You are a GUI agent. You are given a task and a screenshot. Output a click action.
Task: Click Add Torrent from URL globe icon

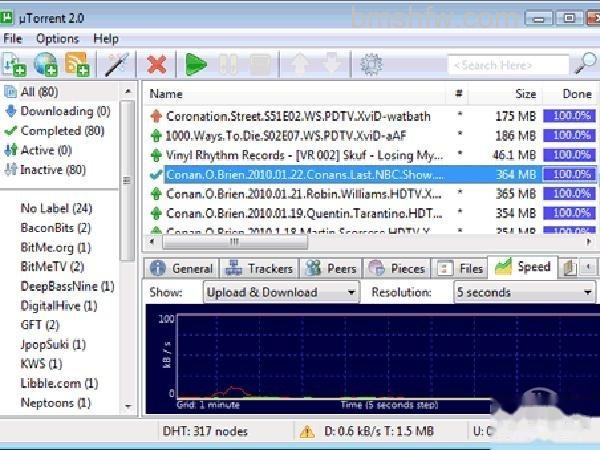click(x=46, y=64)
